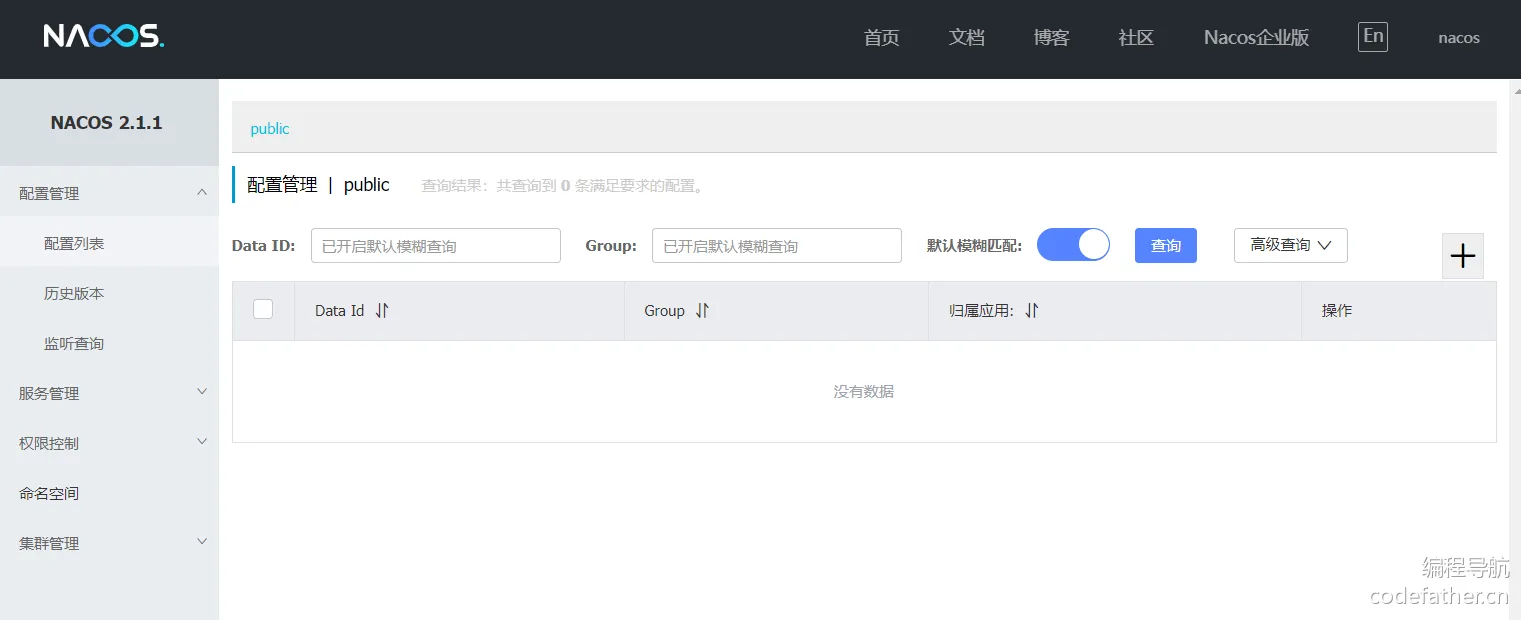Screen dimensions: 1521x620
Task: Open 文档 in top navigation
Action: tap(967, 38)
